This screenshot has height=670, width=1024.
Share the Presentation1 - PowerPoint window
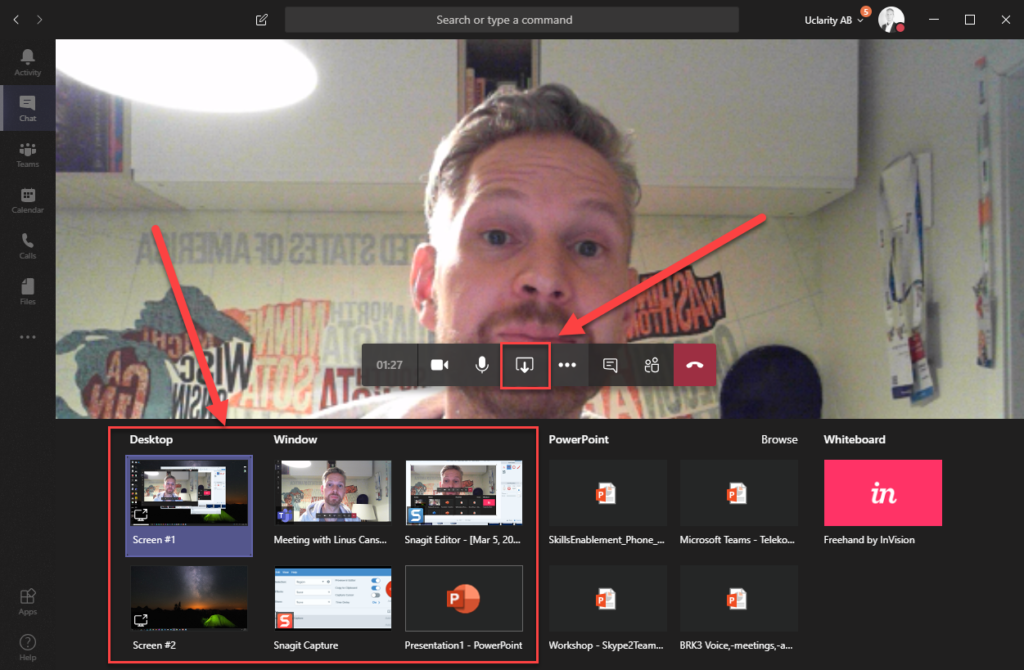pyautogui.click(x=464, y=609)
